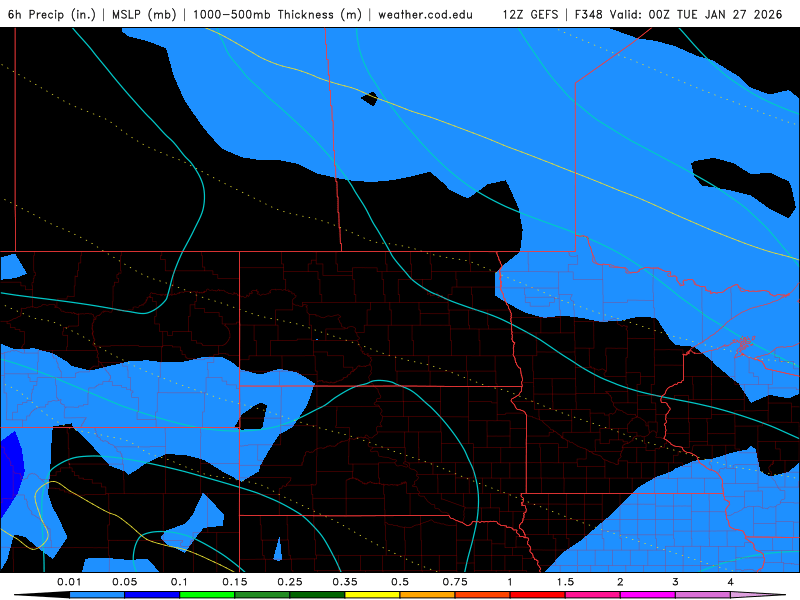Click the bright green 0.1–0.15 legend swatch

click(207, 595)
